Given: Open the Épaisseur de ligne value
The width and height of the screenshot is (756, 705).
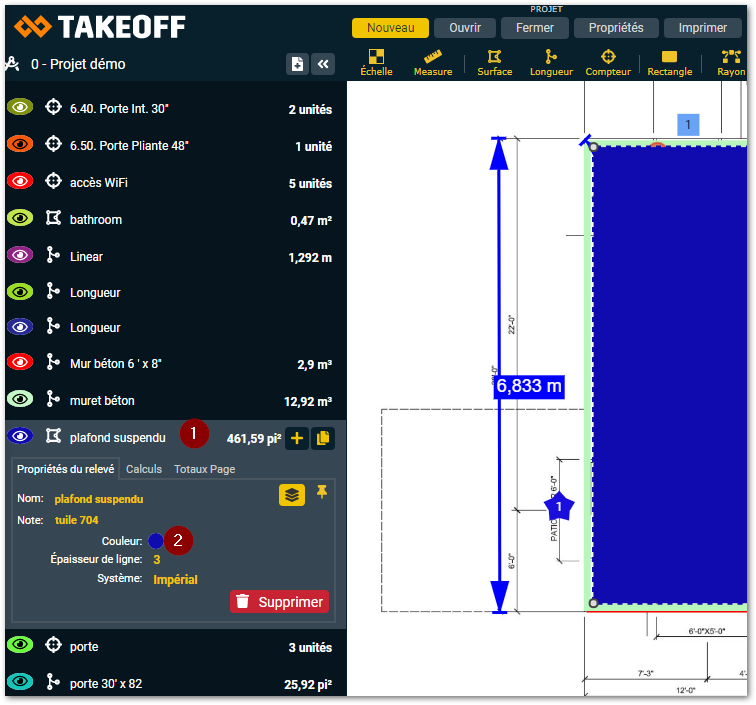Looking at the screenshot, I should tap(157, 559).
